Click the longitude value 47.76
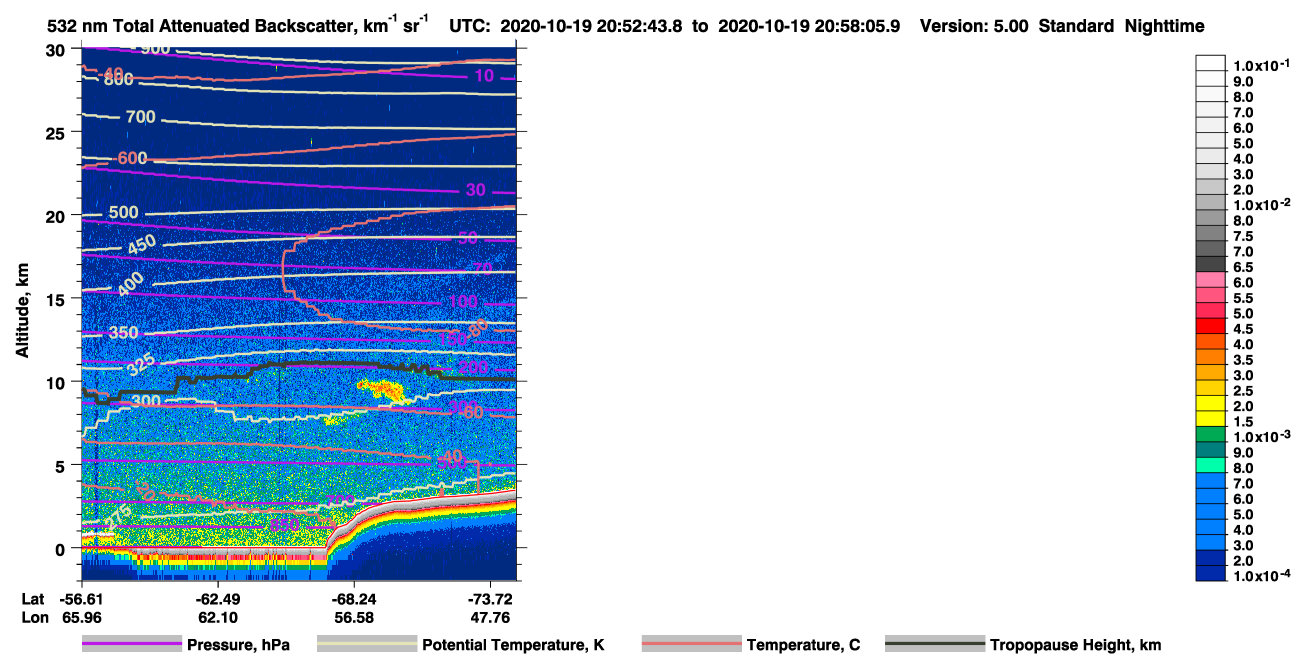This screenshot has width=1300, height=667. [490, 617]
